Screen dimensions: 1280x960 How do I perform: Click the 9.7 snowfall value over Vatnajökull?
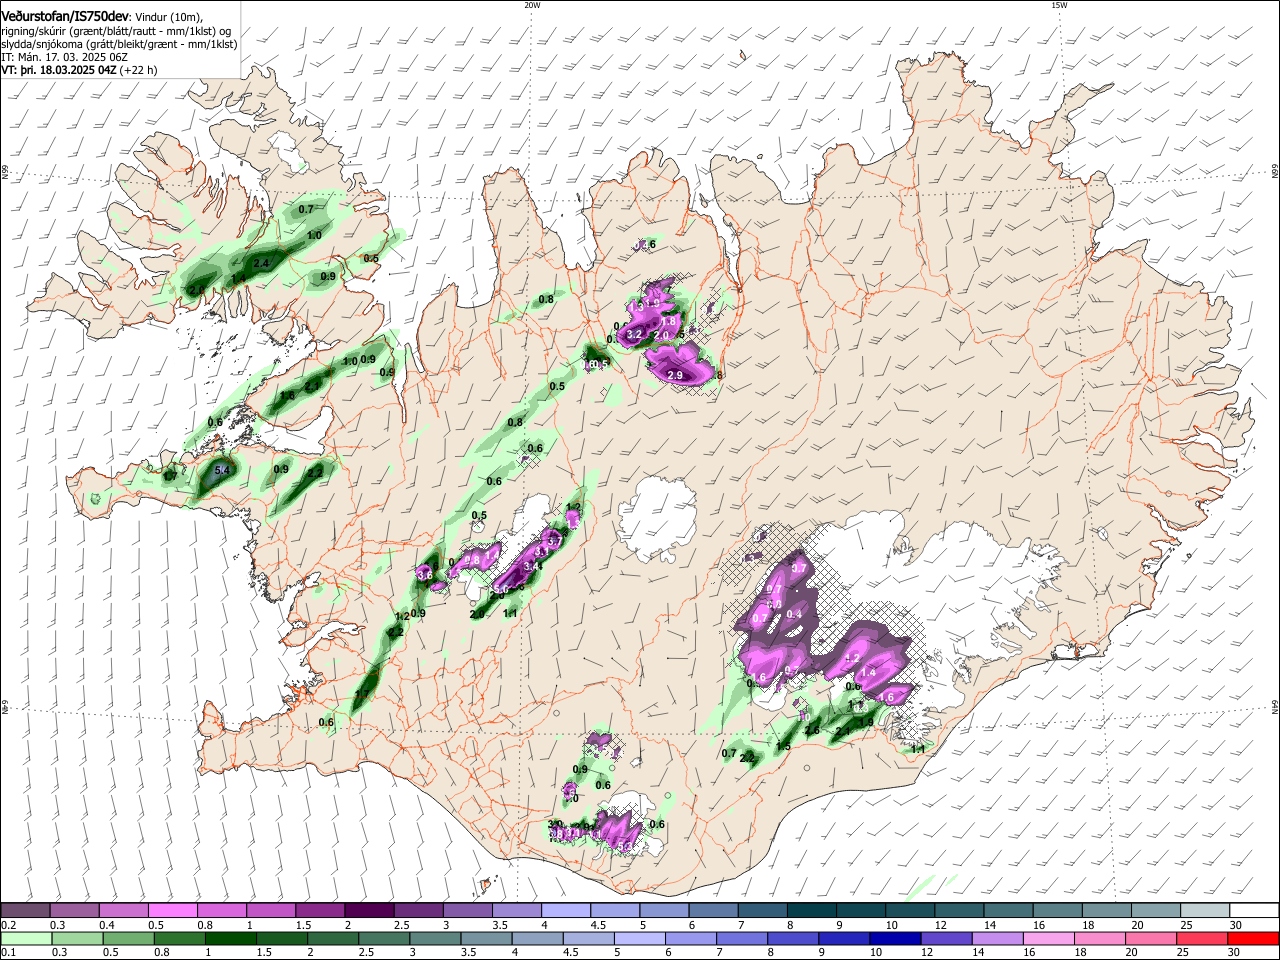(799, 568)
